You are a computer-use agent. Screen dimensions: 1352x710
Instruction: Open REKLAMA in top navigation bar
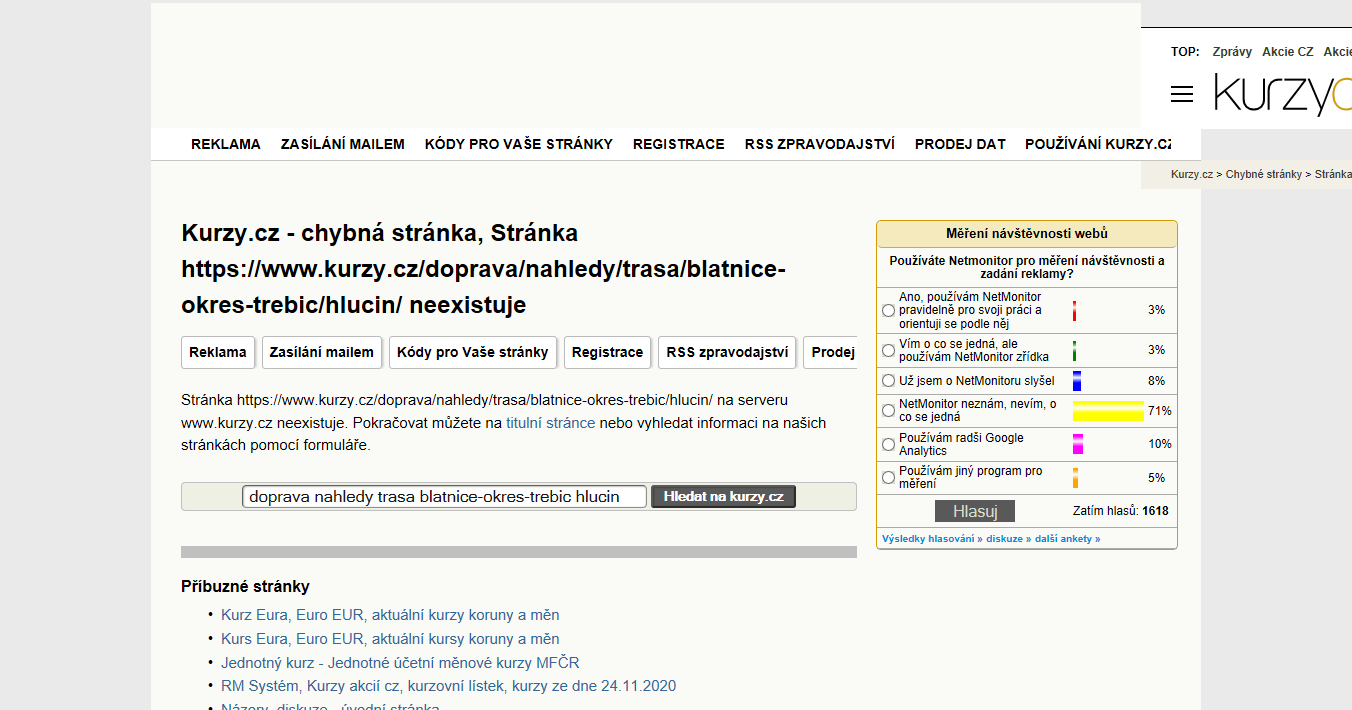[x=226, y=144]
